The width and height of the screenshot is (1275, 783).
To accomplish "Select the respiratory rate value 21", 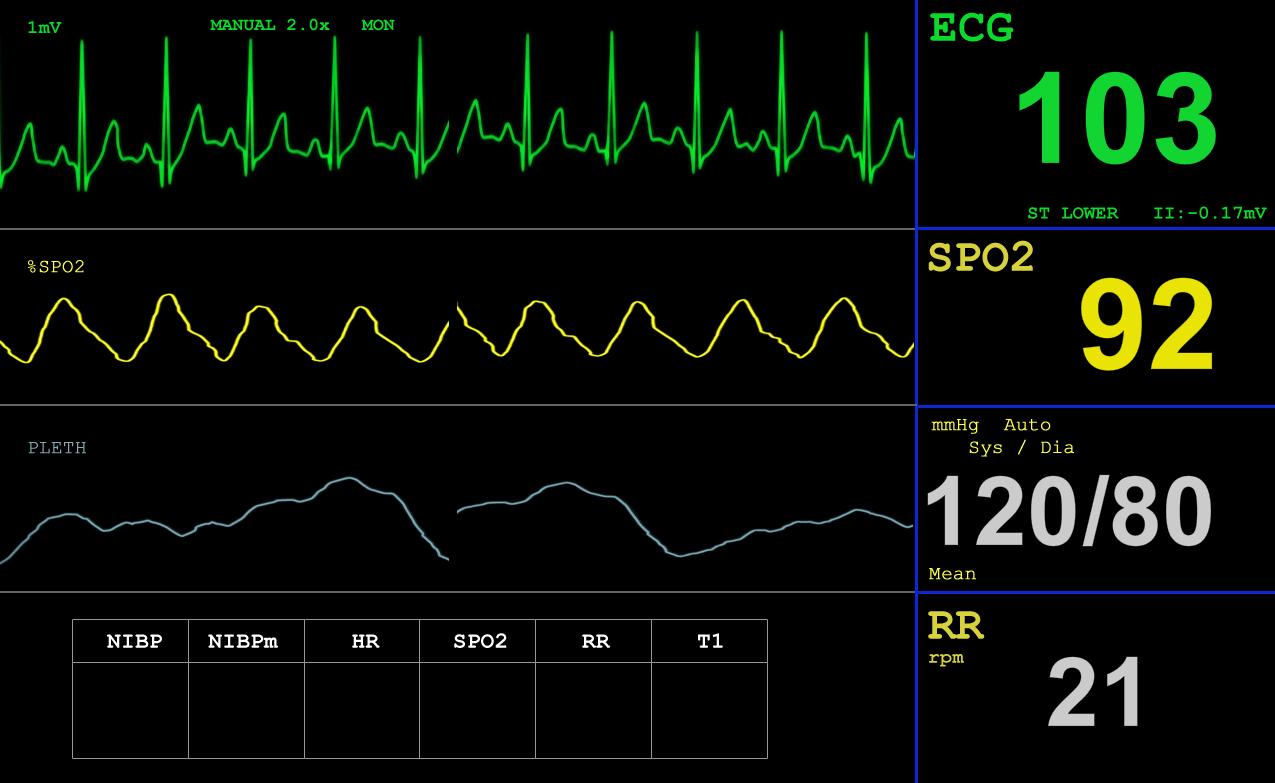I will pos(1096,692).
